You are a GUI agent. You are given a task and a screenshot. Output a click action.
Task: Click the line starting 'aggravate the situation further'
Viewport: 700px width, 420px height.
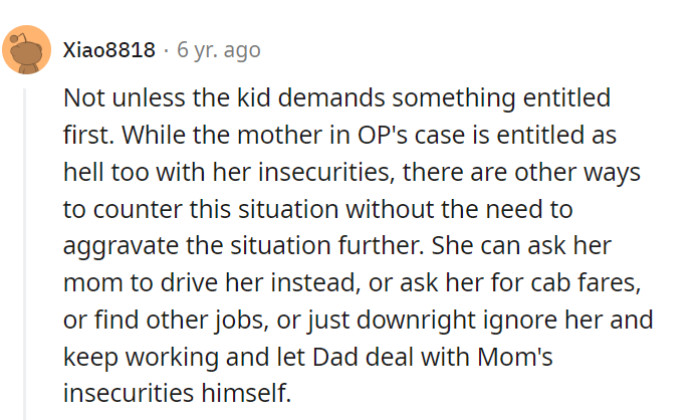point(337,246)
